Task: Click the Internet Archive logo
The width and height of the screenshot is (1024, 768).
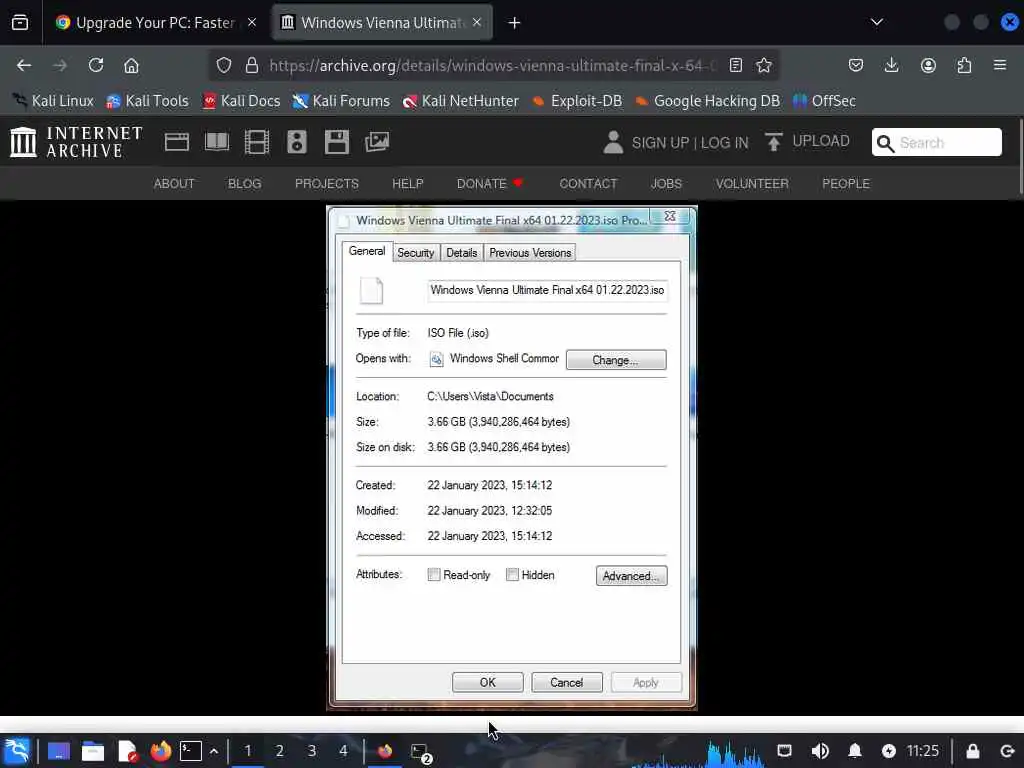Action: (76, 142)
